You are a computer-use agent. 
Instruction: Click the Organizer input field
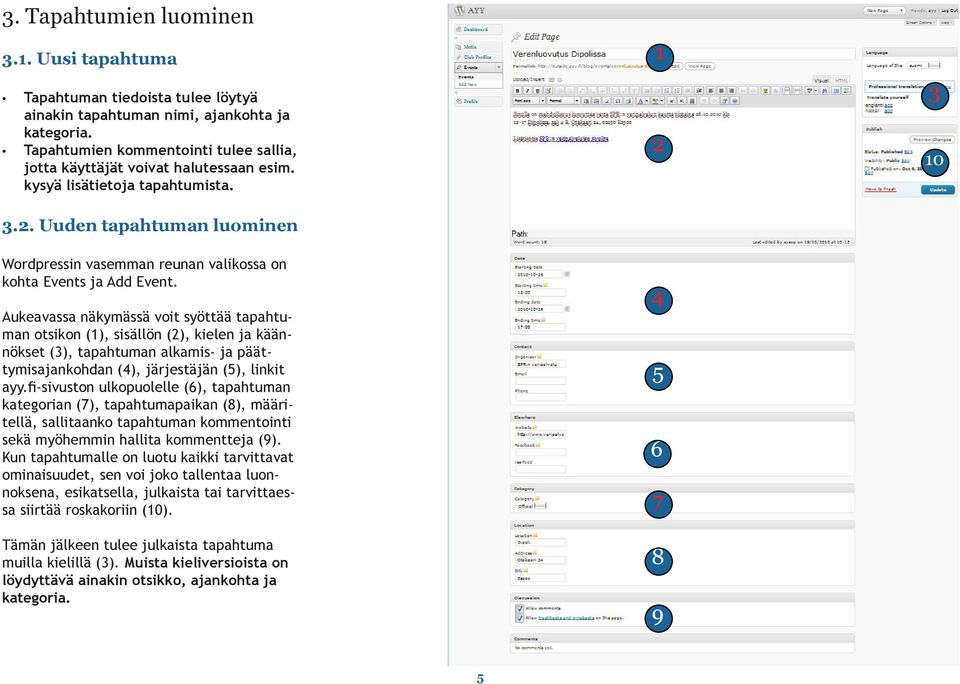coord(541,364)
